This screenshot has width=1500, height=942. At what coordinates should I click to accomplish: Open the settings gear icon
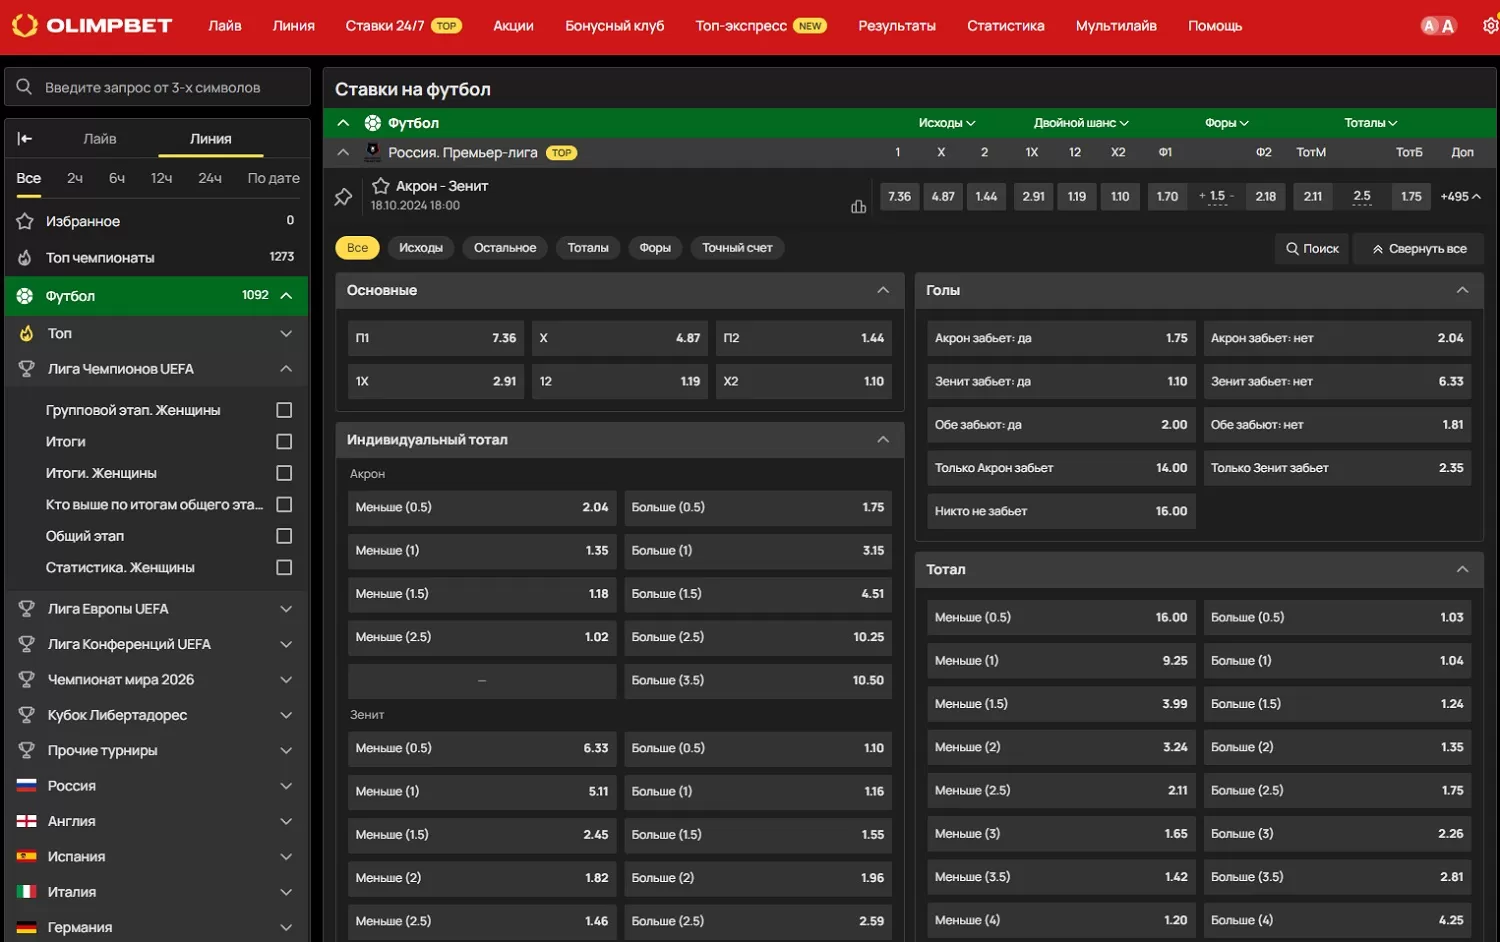pos(1491,25)
